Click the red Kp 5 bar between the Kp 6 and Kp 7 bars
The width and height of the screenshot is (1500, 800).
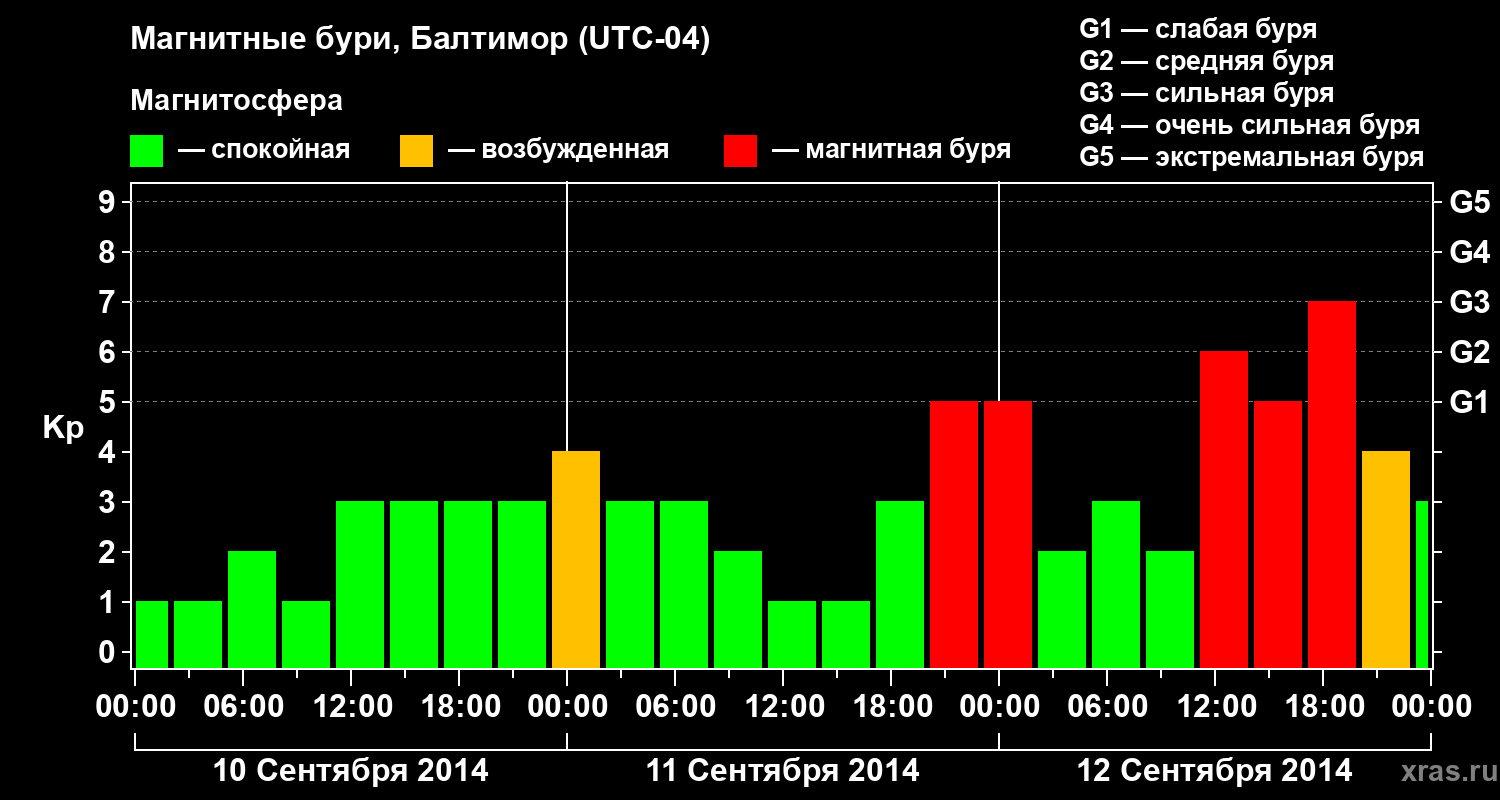point(1278,534)
